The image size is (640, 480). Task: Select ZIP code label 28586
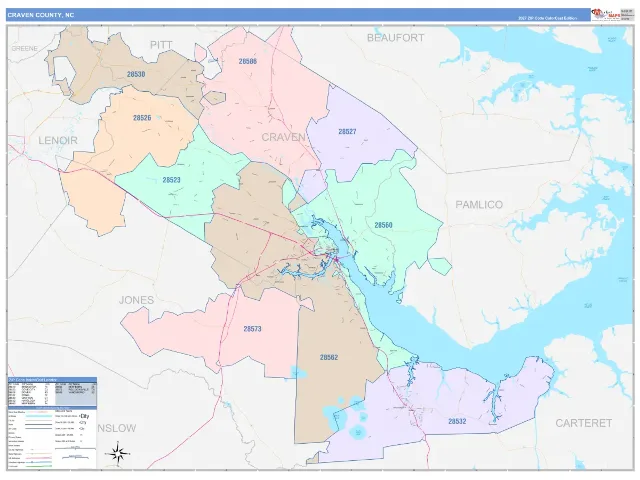tap(248, 62)
